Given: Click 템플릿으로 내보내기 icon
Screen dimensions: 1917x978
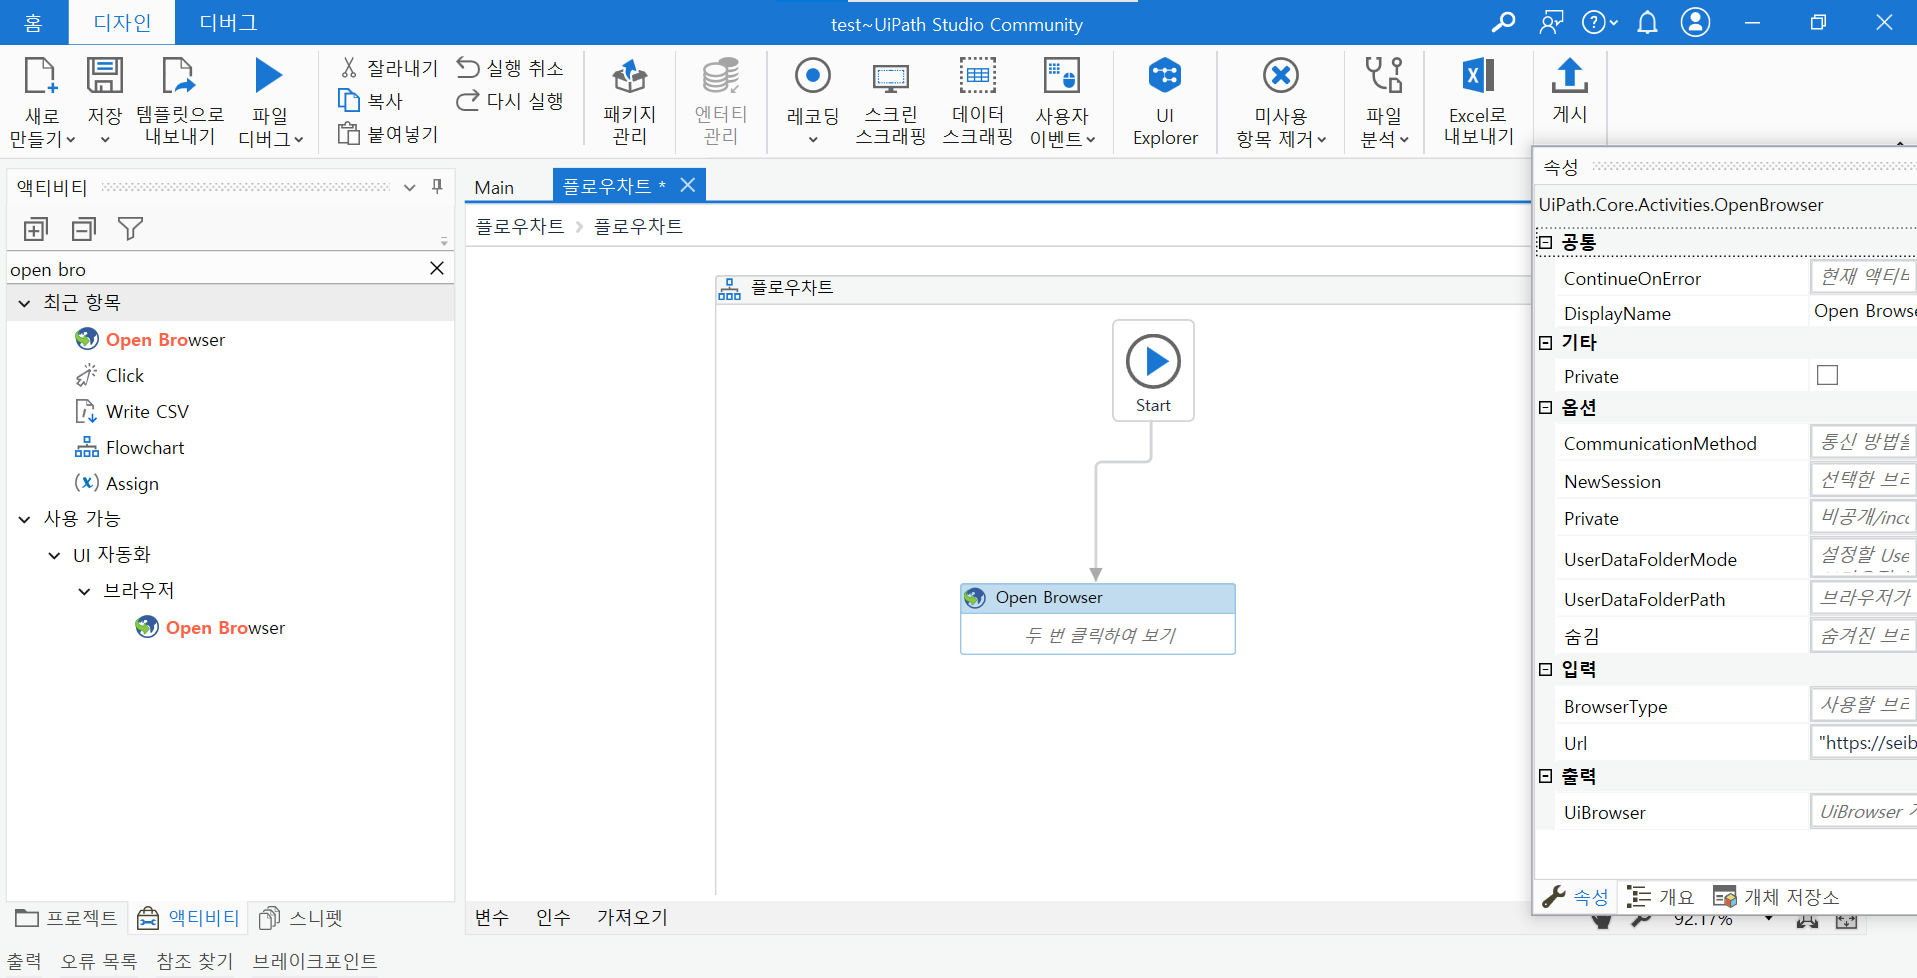Looking at the screenshot, I should pyautogui.click(x=179, y=77).
